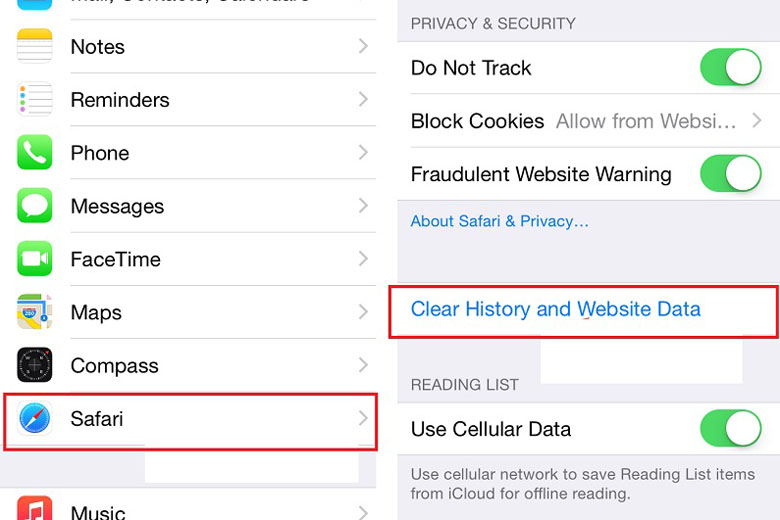Tap the Reminders list icon
The image size is (780, 520).
pos(34,99)
